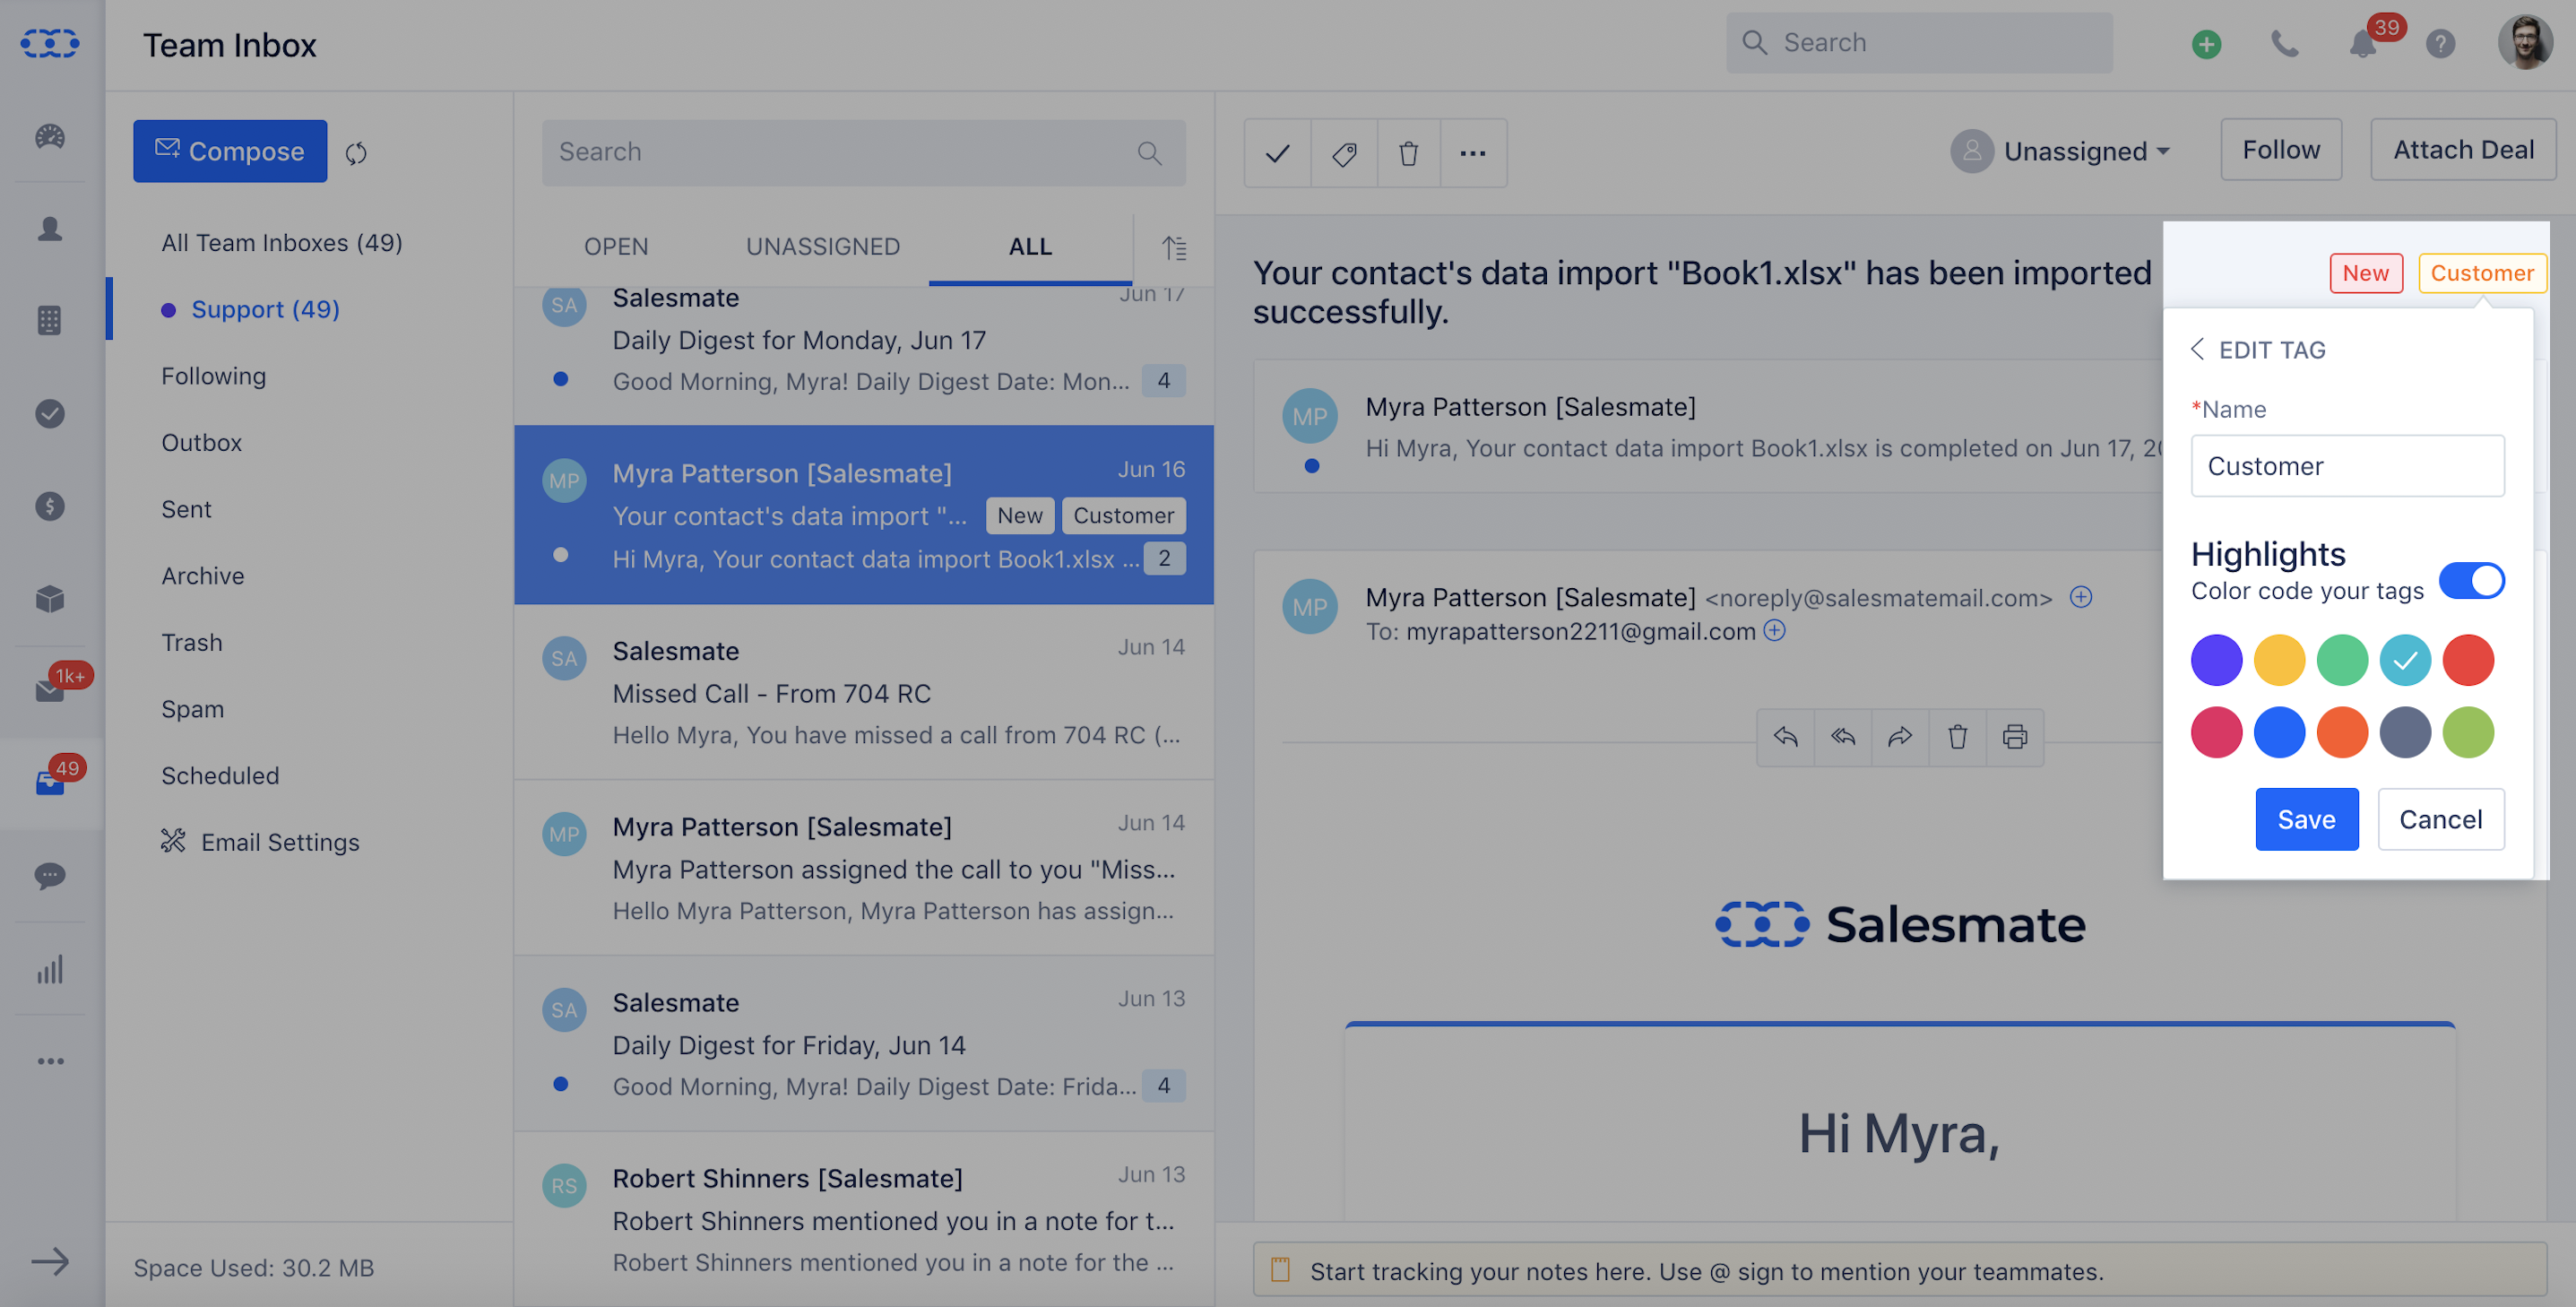Image resolution: width=2576 pixels, height=1307 pixels.
Task: Click the Salesmate logo in the sidebar
Action: point(50,44)
